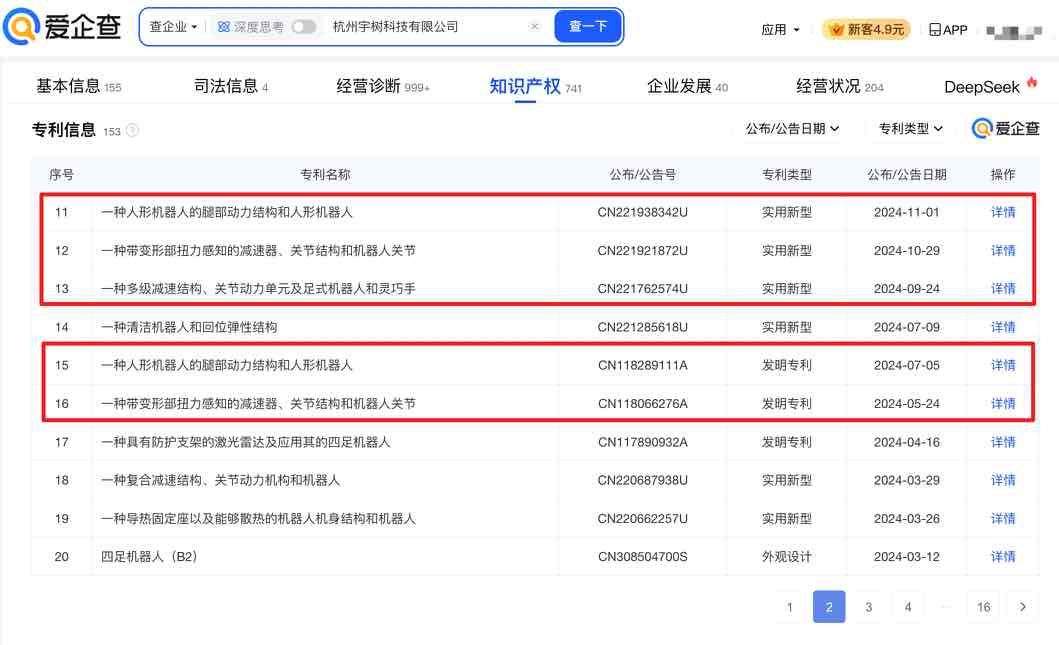Switch to the 企业发展 tab

click(687, 86)
